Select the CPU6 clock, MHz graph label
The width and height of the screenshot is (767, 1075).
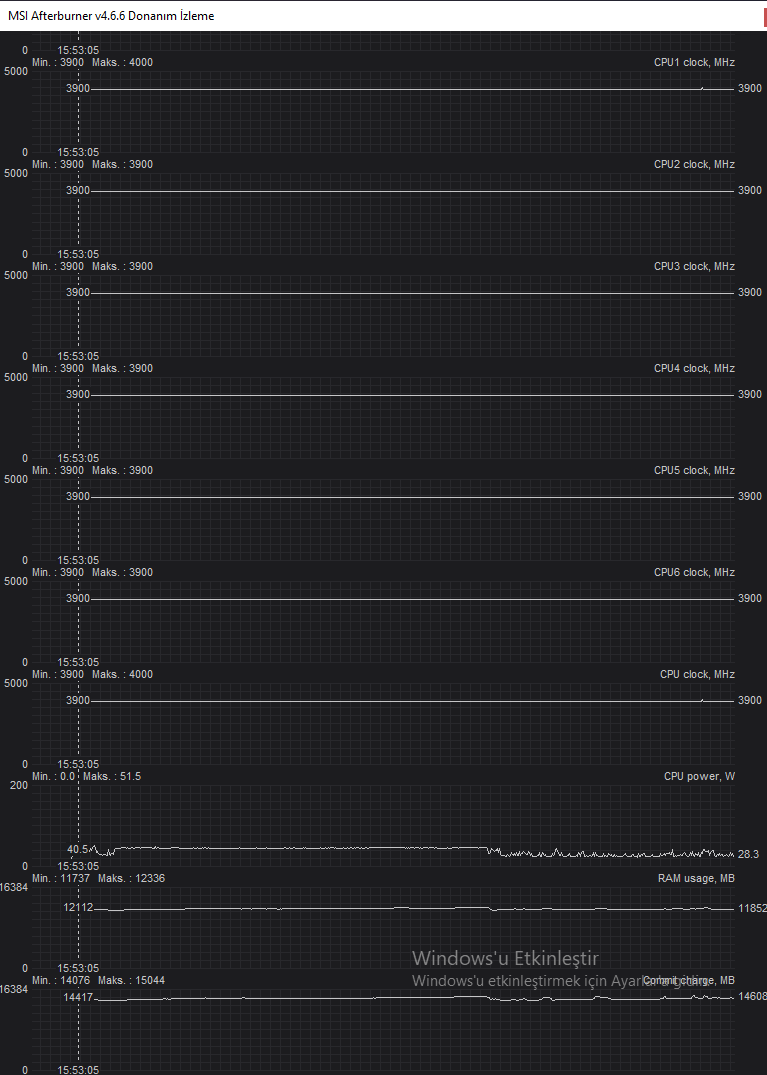pyautogui.click(x=694, y=572)
